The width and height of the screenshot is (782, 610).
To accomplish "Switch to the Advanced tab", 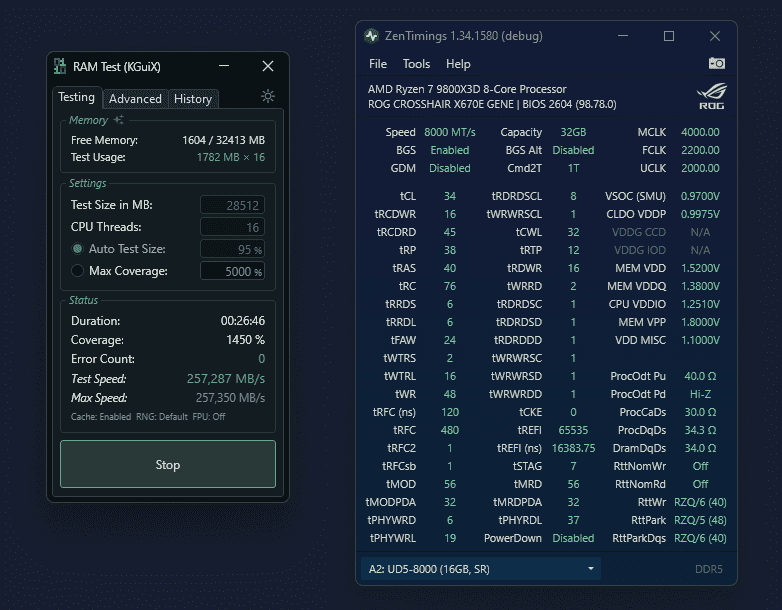I will pos(135,99).
